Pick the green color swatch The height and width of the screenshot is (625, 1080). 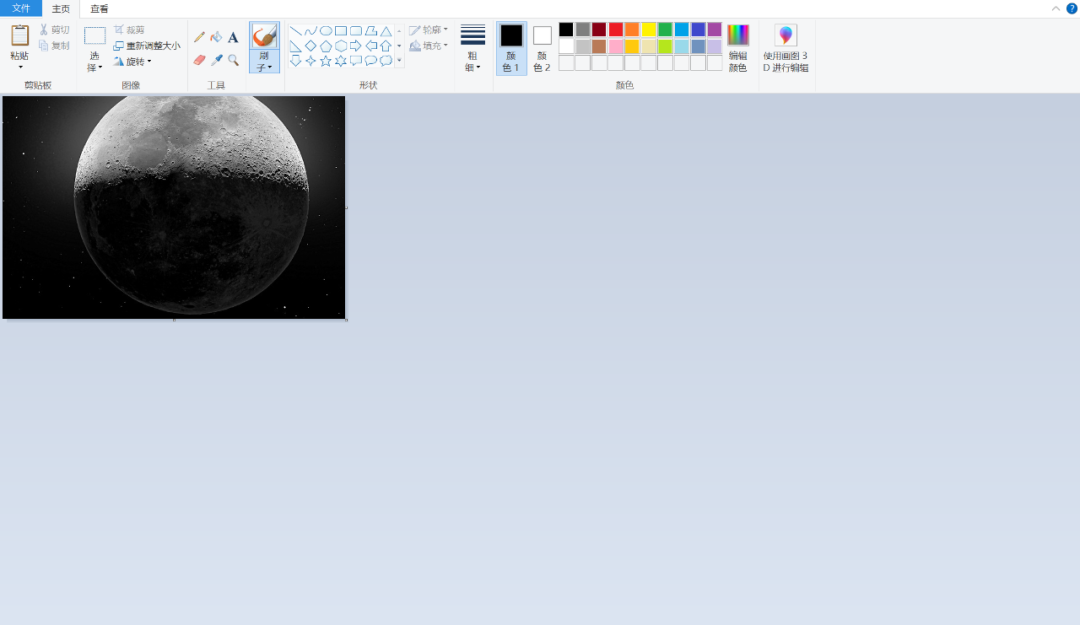tap(665, 29)
